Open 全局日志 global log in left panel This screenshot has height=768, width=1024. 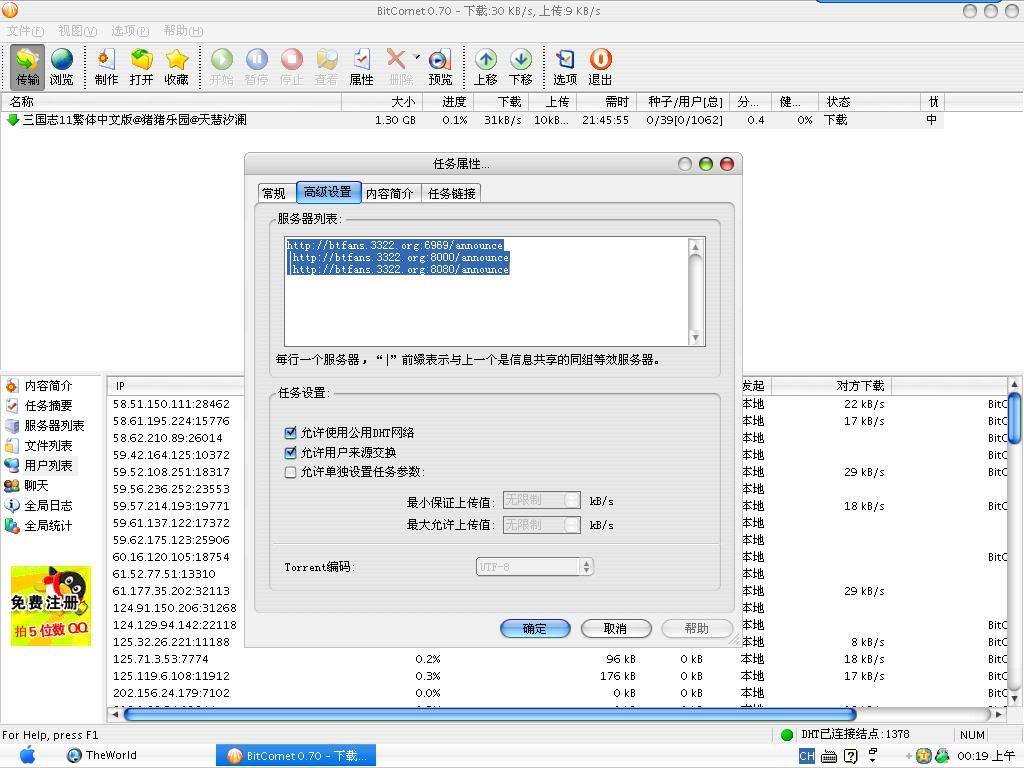point(40,505)
